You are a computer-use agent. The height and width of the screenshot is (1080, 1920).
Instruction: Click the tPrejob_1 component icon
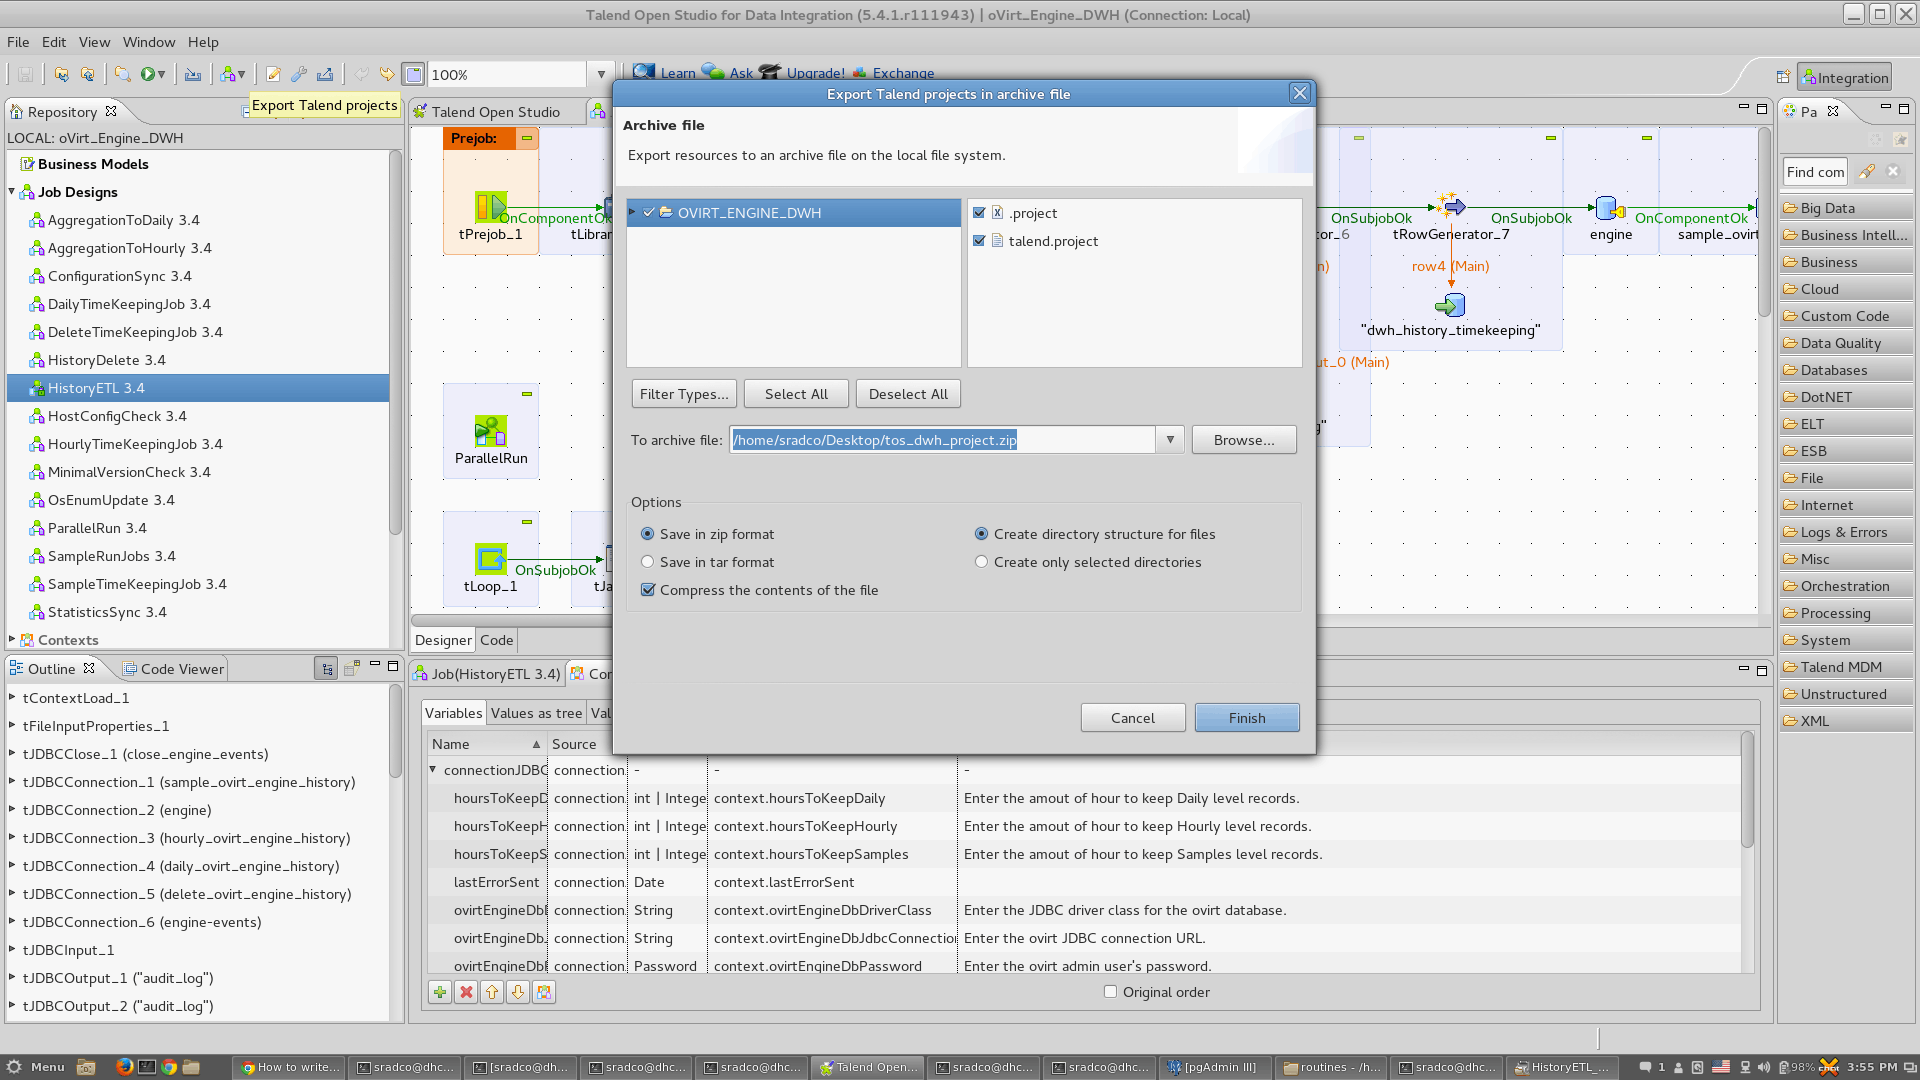490,207
